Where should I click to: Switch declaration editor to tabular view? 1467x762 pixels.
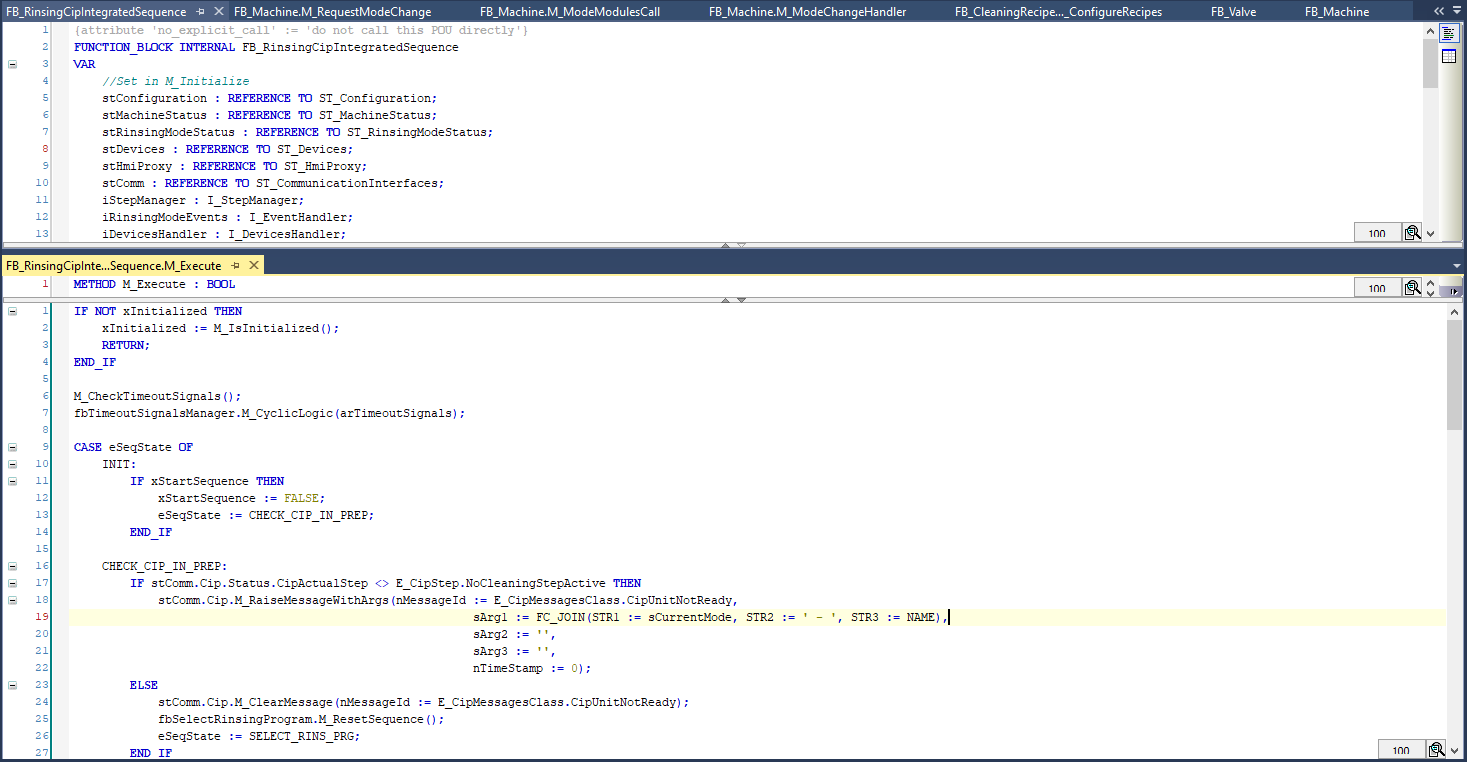coord(1448,56)
